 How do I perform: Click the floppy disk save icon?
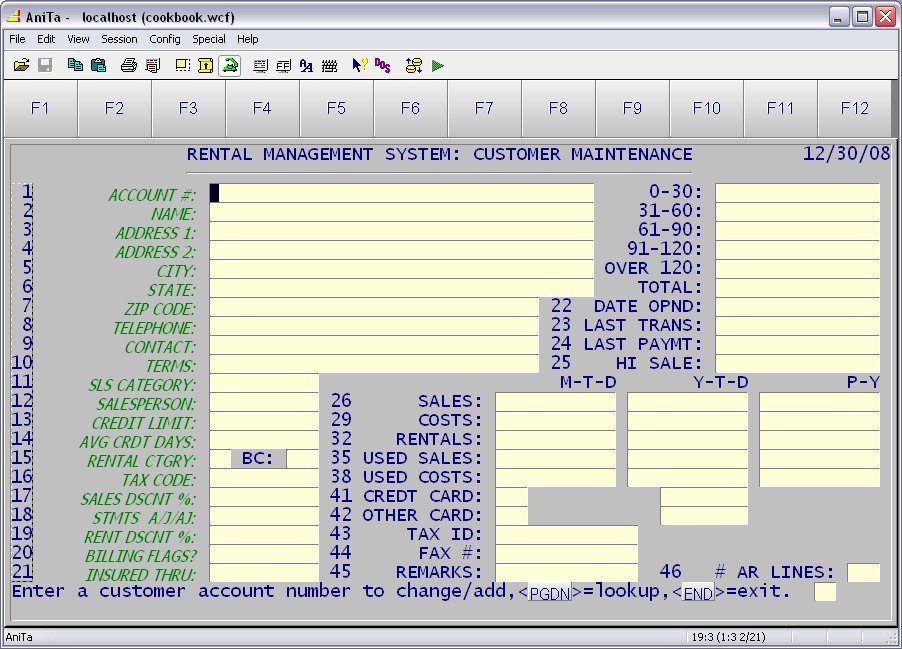[45, 65]
